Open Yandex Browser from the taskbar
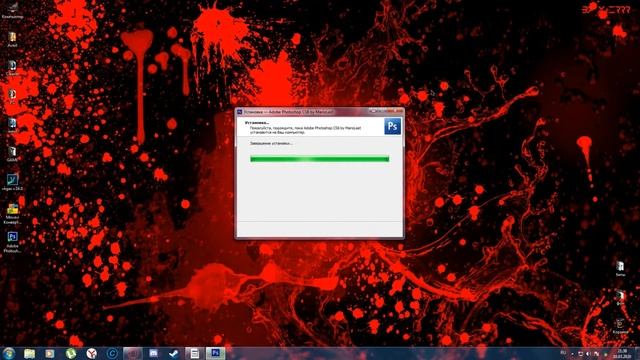This screenshot has height=360, width=640. [x=92, y=353]
